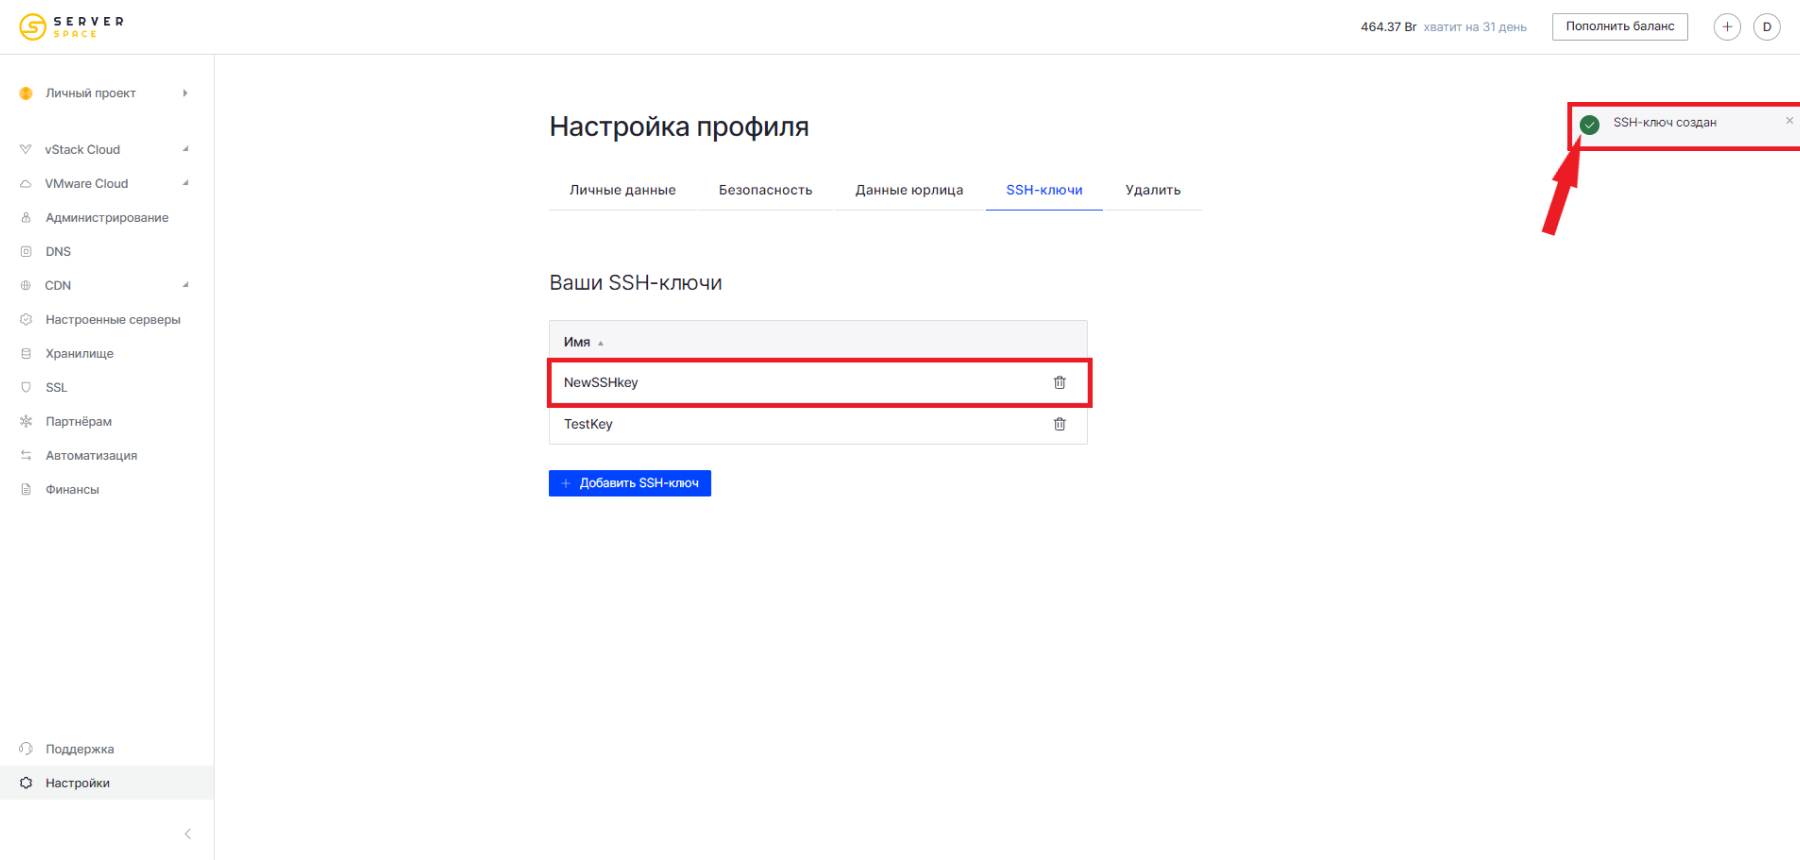The height and width of the screenshot is (860, 1800).
Task: Open Настройки in sidebar
Action: [77, 782]
